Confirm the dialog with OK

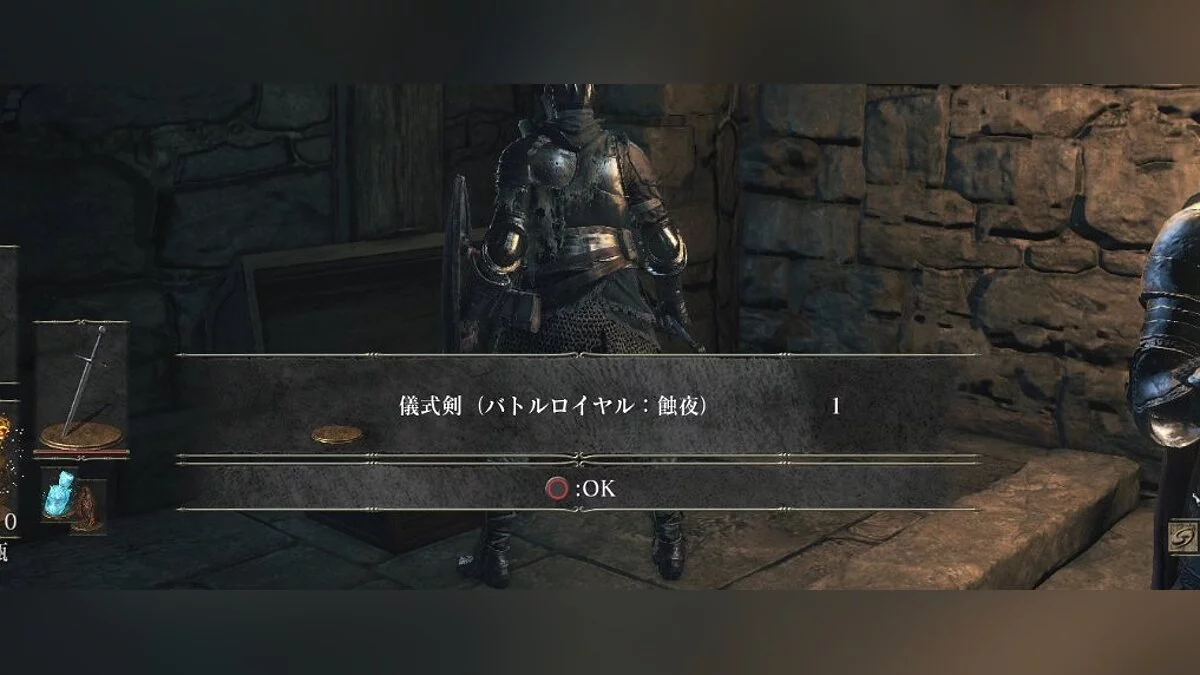tap(580, 489)
